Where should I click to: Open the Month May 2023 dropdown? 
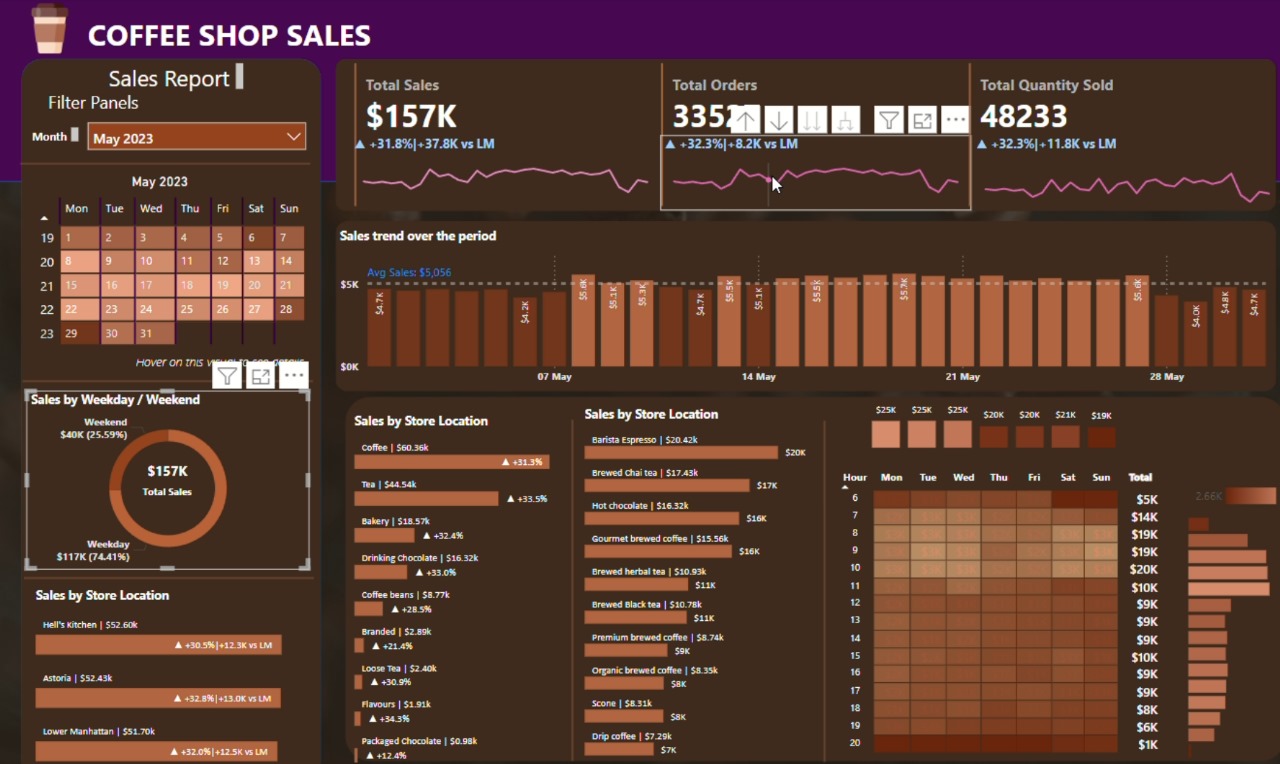197,138
